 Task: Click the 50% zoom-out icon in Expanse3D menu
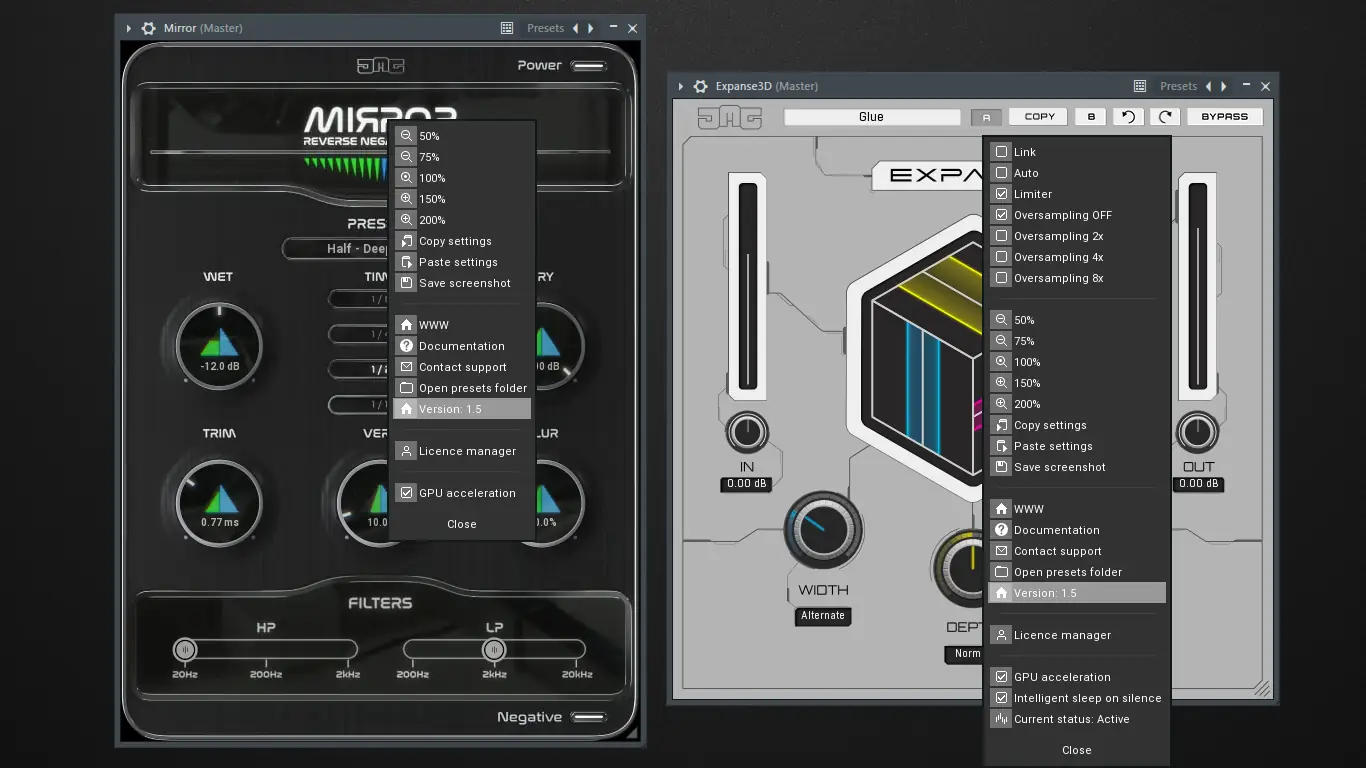pos(1001,320)
